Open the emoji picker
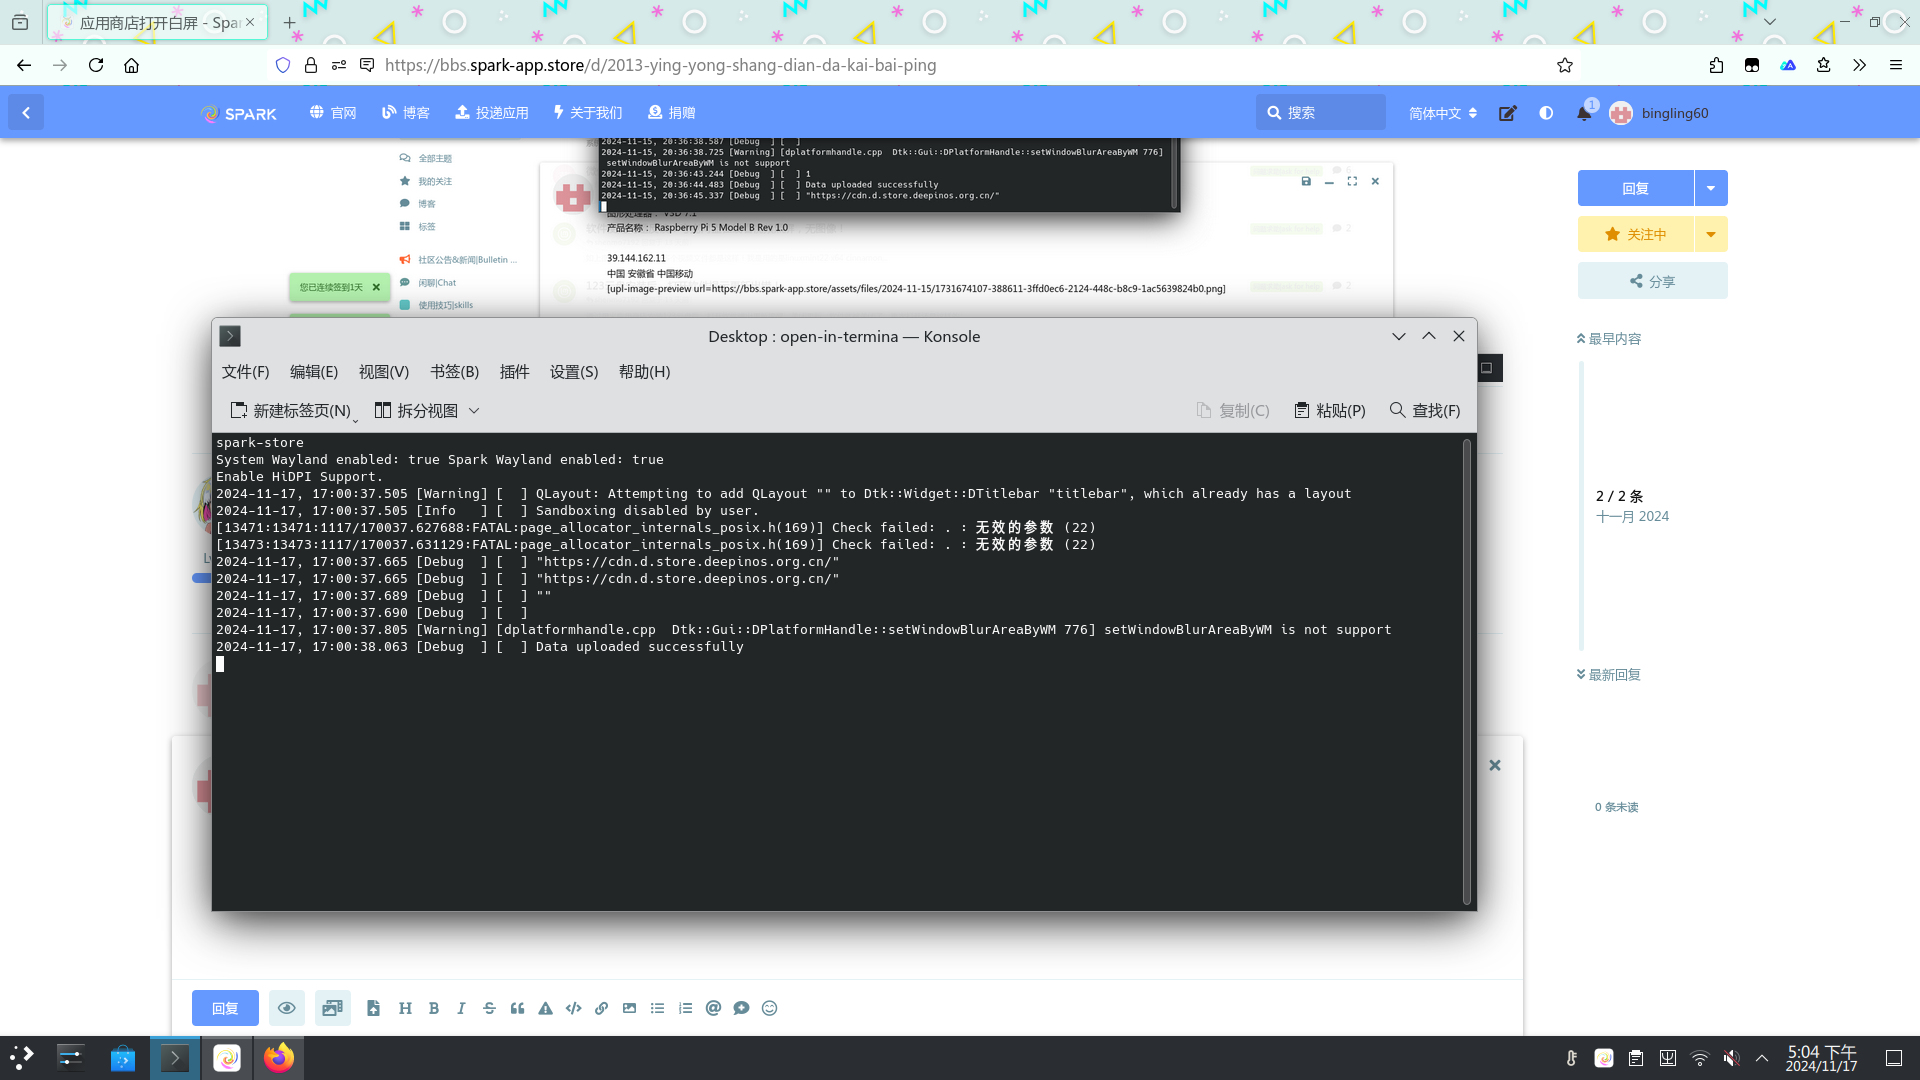The image size is (1920, 1080). point(769,1008)
